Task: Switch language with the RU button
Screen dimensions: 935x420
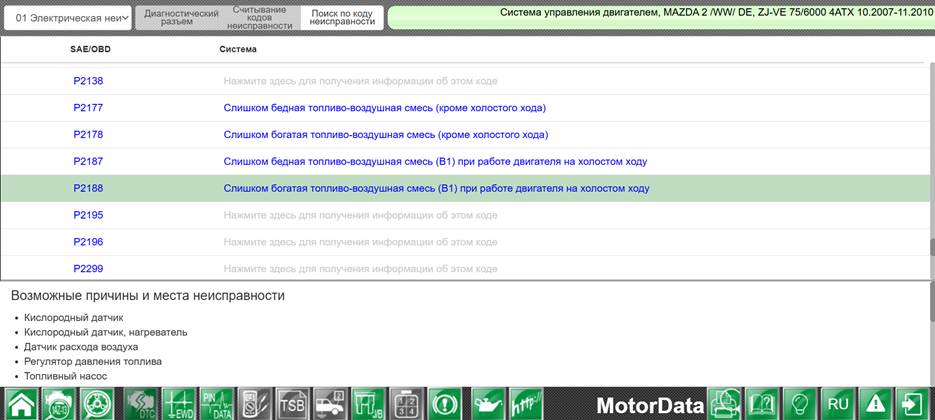Action: (x=838, y=403)
